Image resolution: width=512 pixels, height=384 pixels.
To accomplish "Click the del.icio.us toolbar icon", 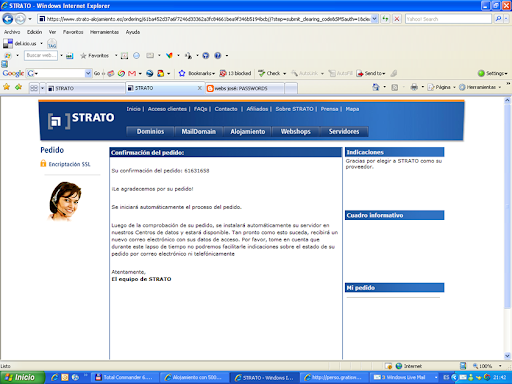I will (x=8, y=43).
